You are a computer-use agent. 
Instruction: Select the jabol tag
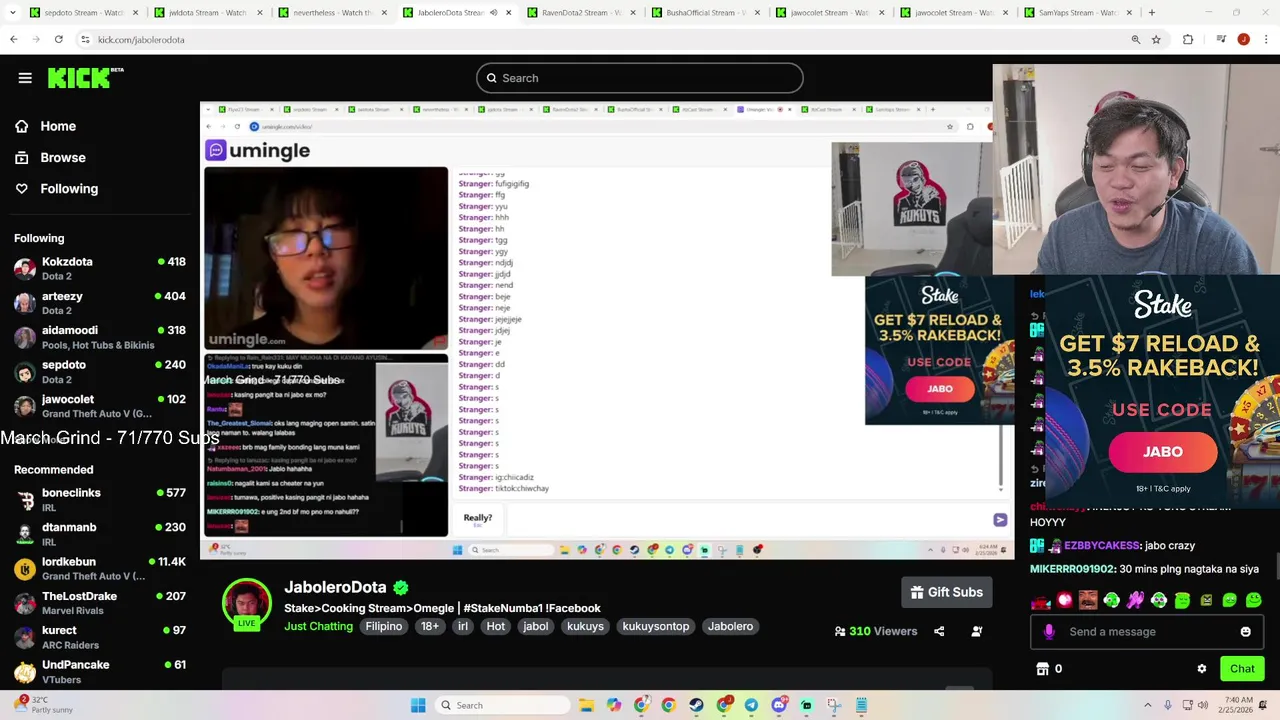[535, 626]
